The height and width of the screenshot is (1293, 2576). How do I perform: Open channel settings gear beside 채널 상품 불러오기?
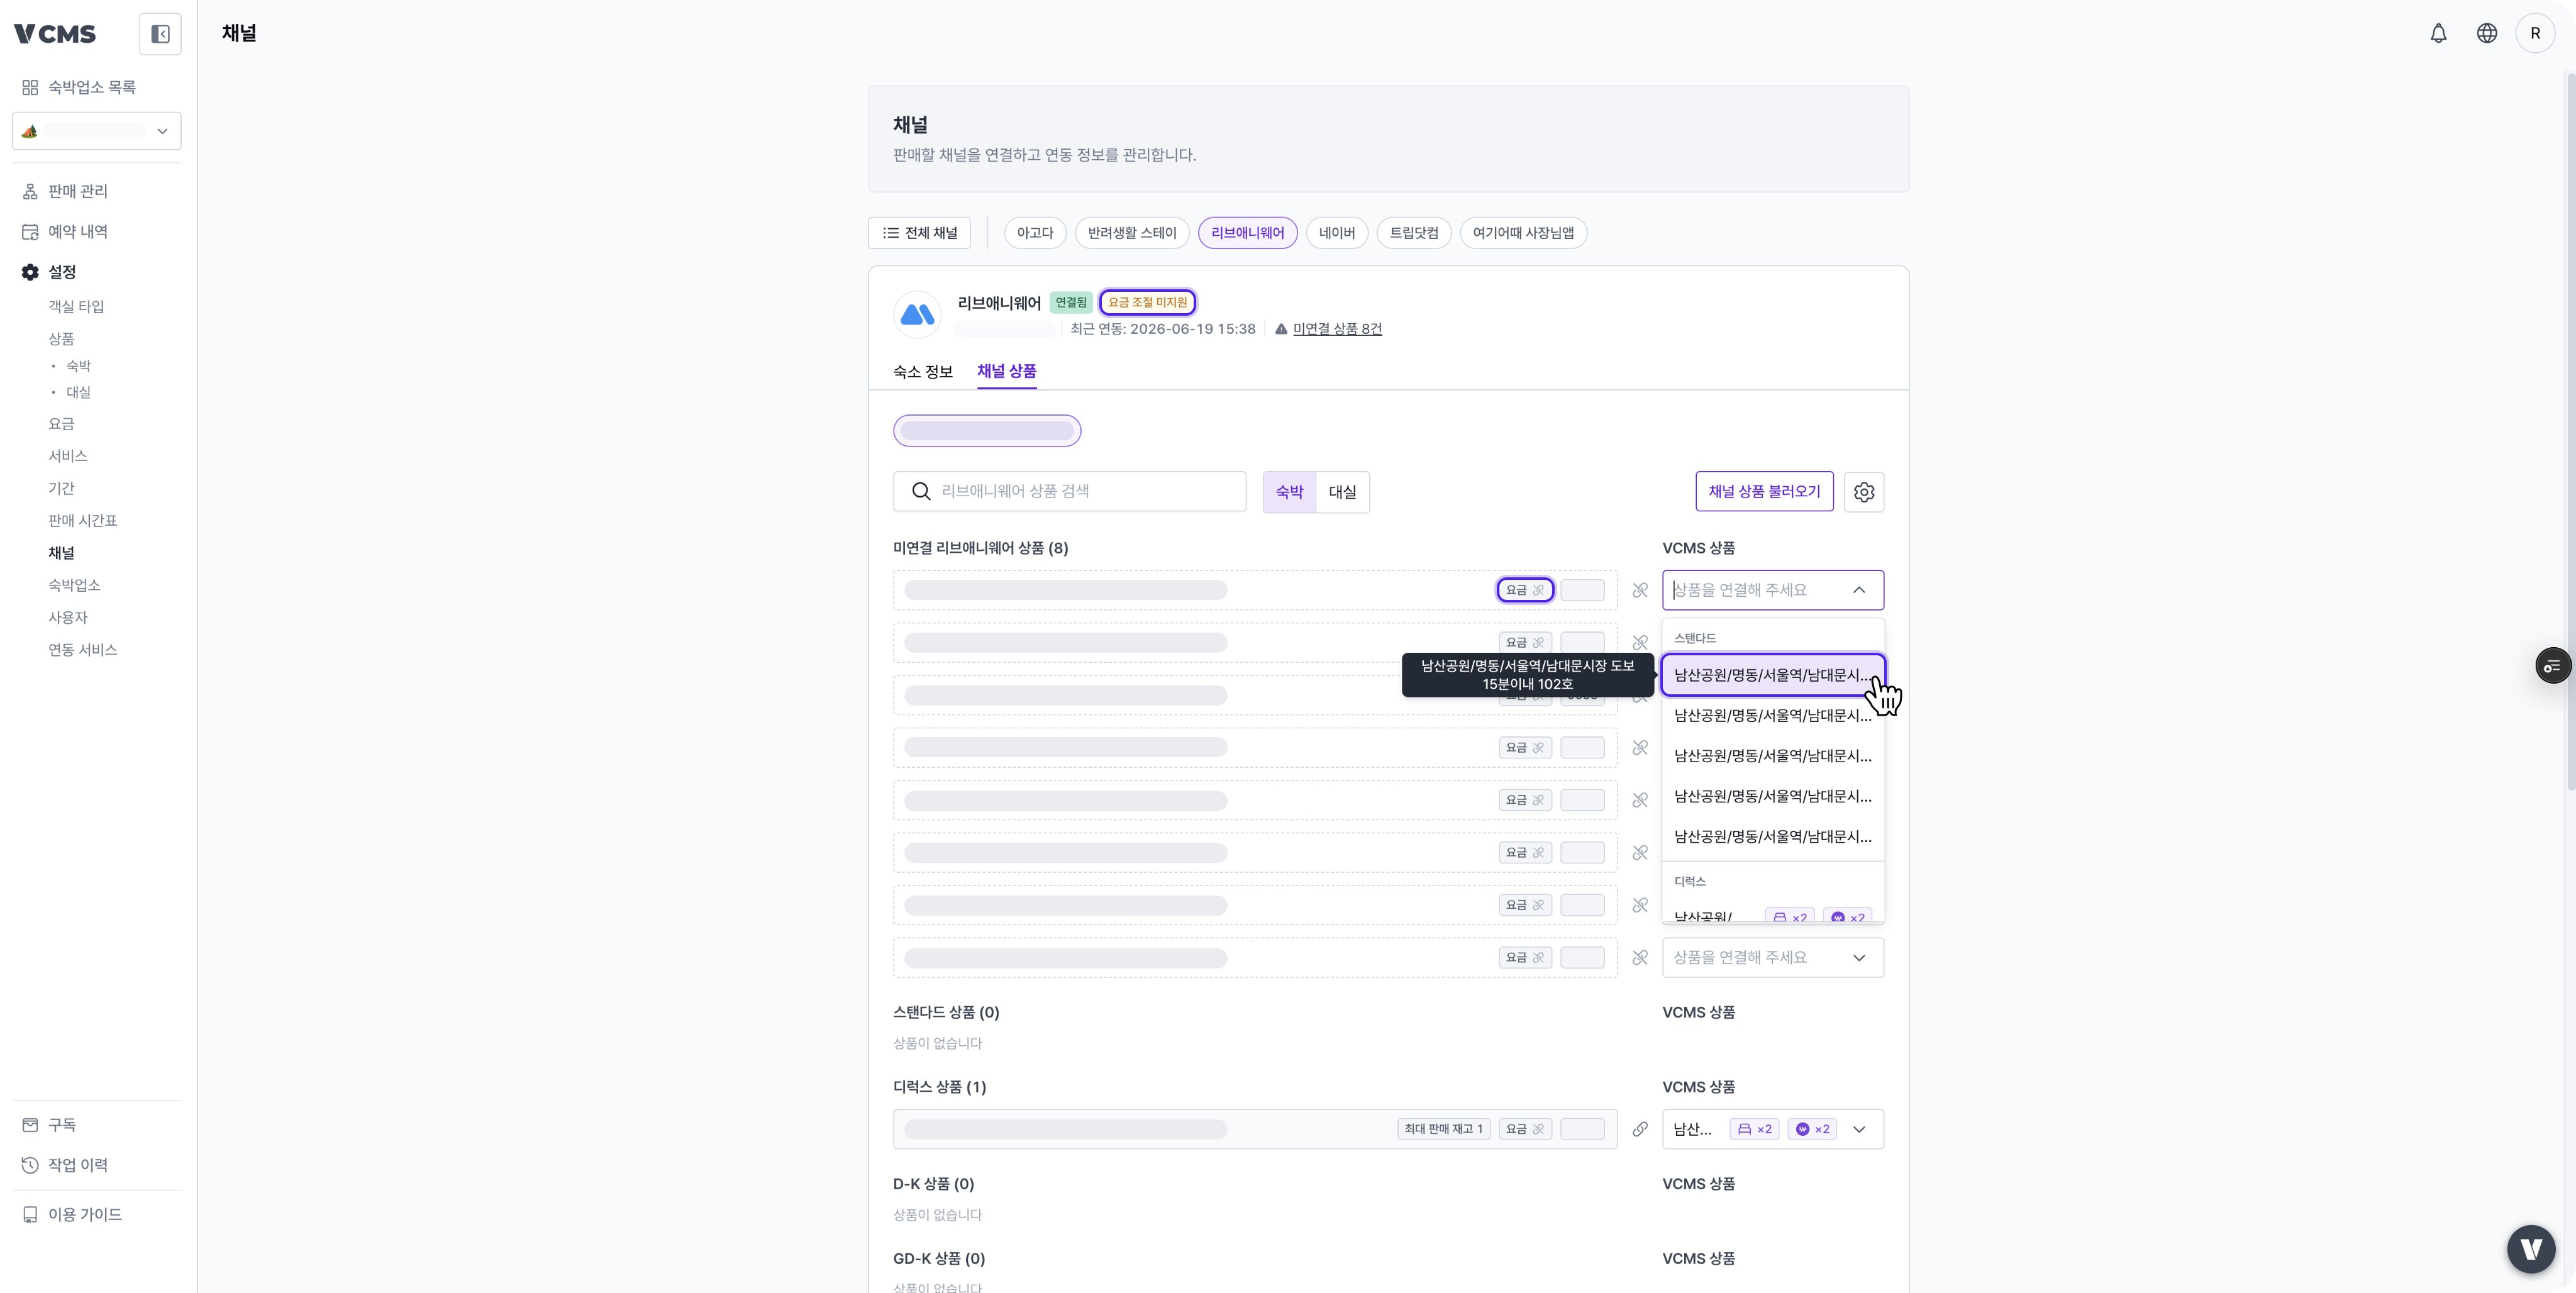(x=1864, y=492)
